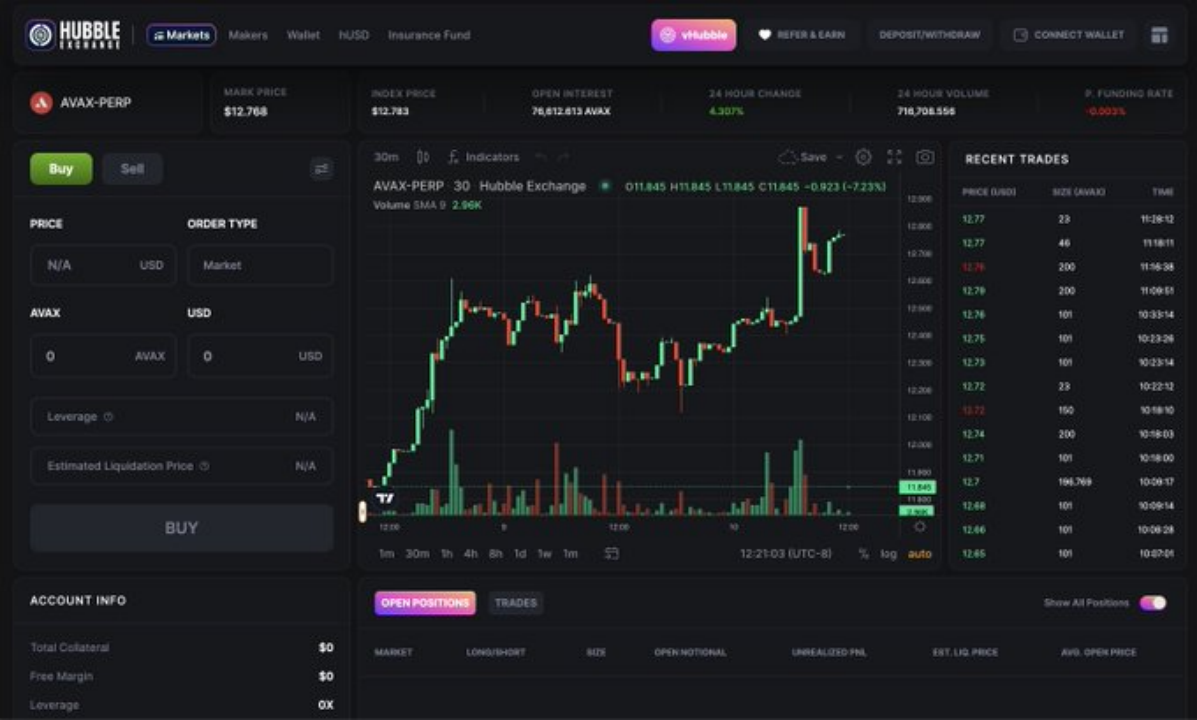
Task: Set chart range to 1w
Action: 544,554
